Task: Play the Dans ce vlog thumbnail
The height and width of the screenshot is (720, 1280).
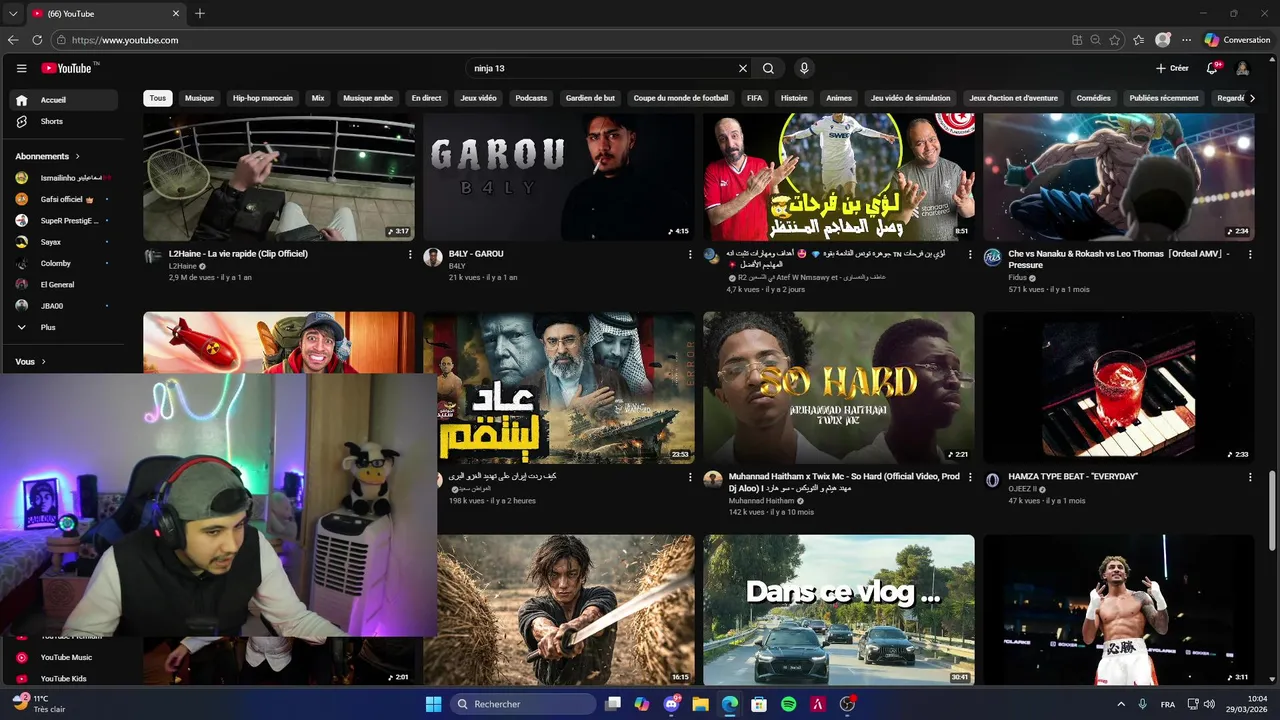Action: click(838, 610)
